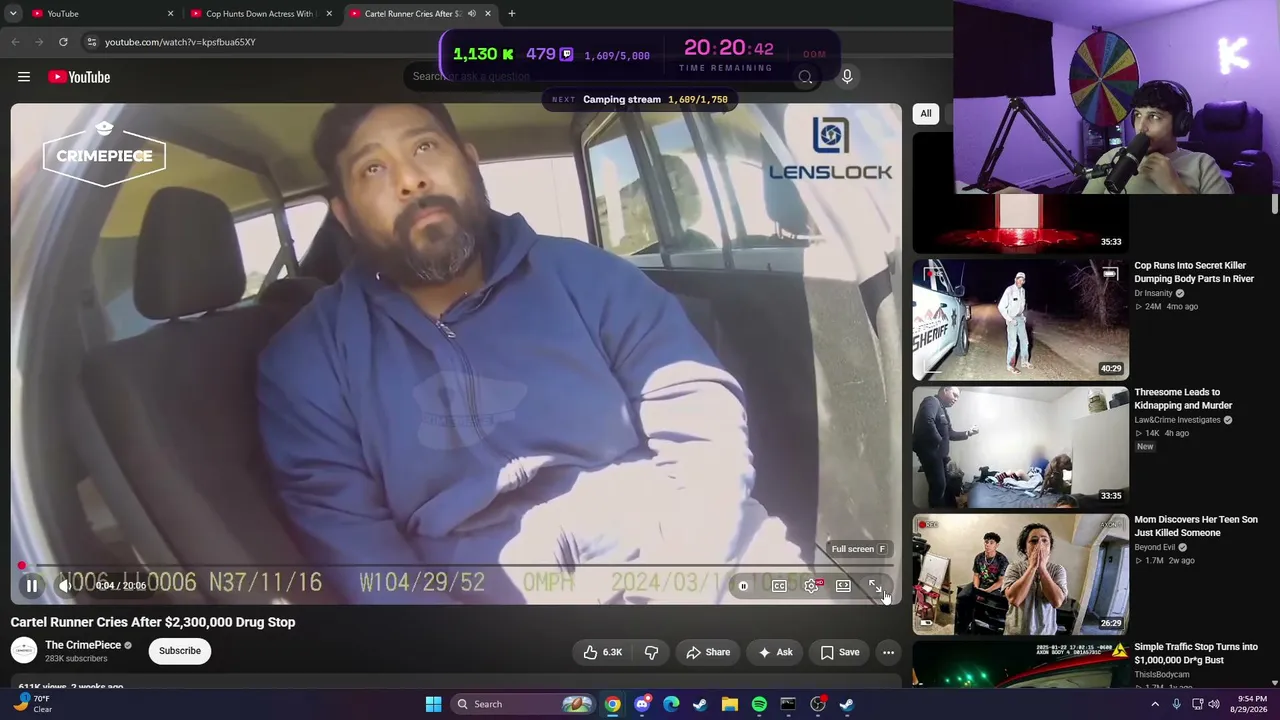
Task: Mute the video with the volume icon
Action: [66, 586]
